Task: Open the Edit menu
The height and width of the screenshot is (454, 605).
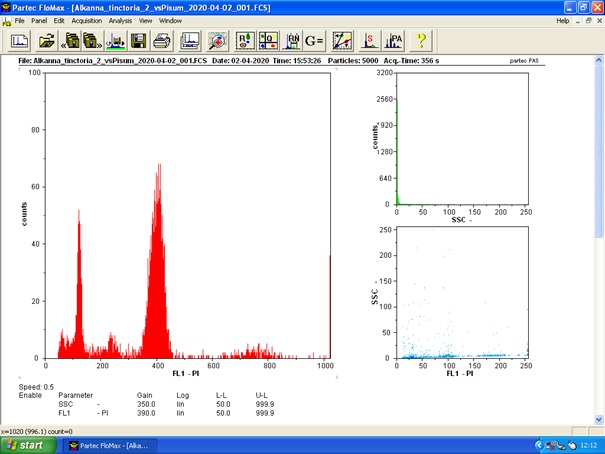Action: [x=59, y=21]
